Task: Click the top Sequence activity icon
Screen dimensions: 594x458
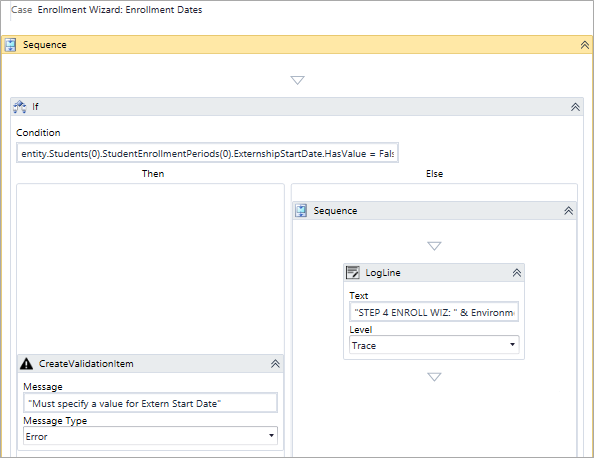Action: coord(11,45)
